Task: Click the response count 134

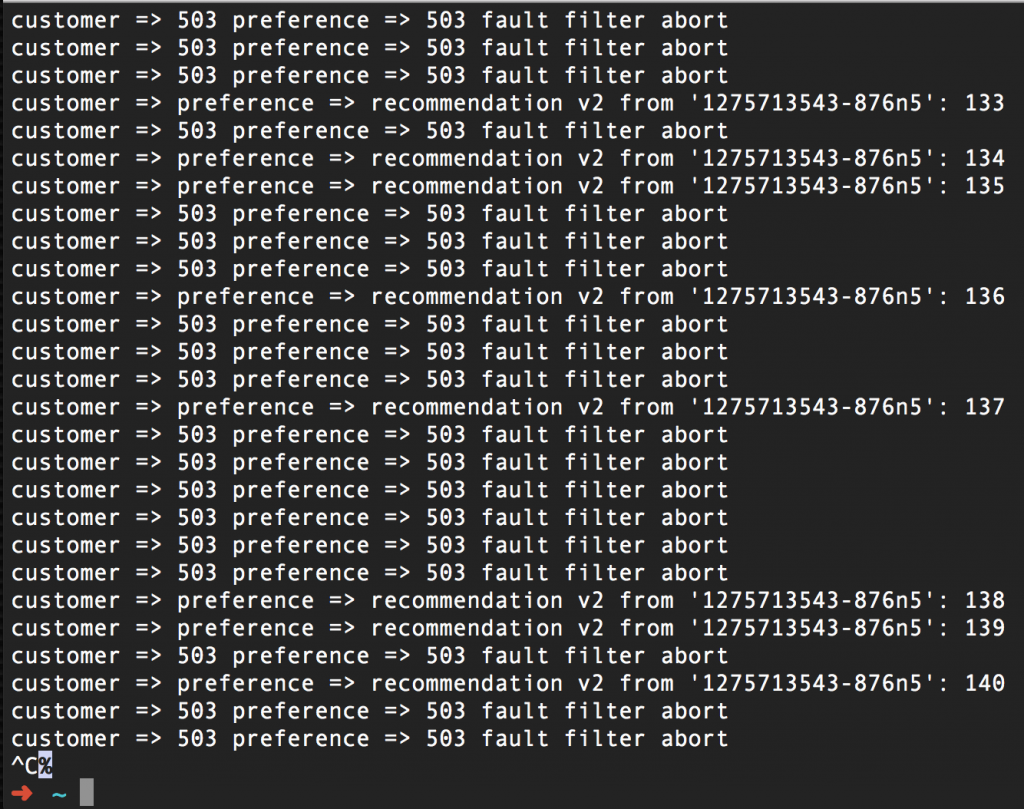Action: 985,158
